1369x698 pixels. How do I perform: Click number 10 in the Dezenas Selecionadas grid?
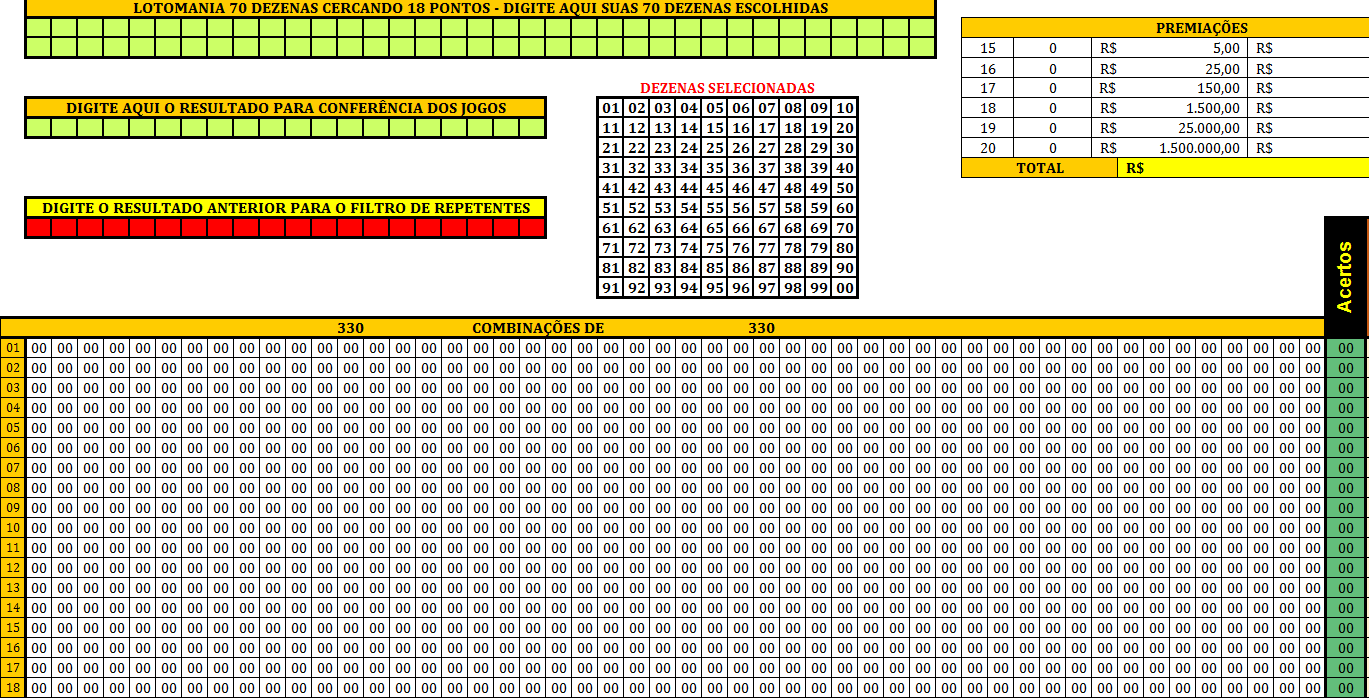click(x=845, y=108)
